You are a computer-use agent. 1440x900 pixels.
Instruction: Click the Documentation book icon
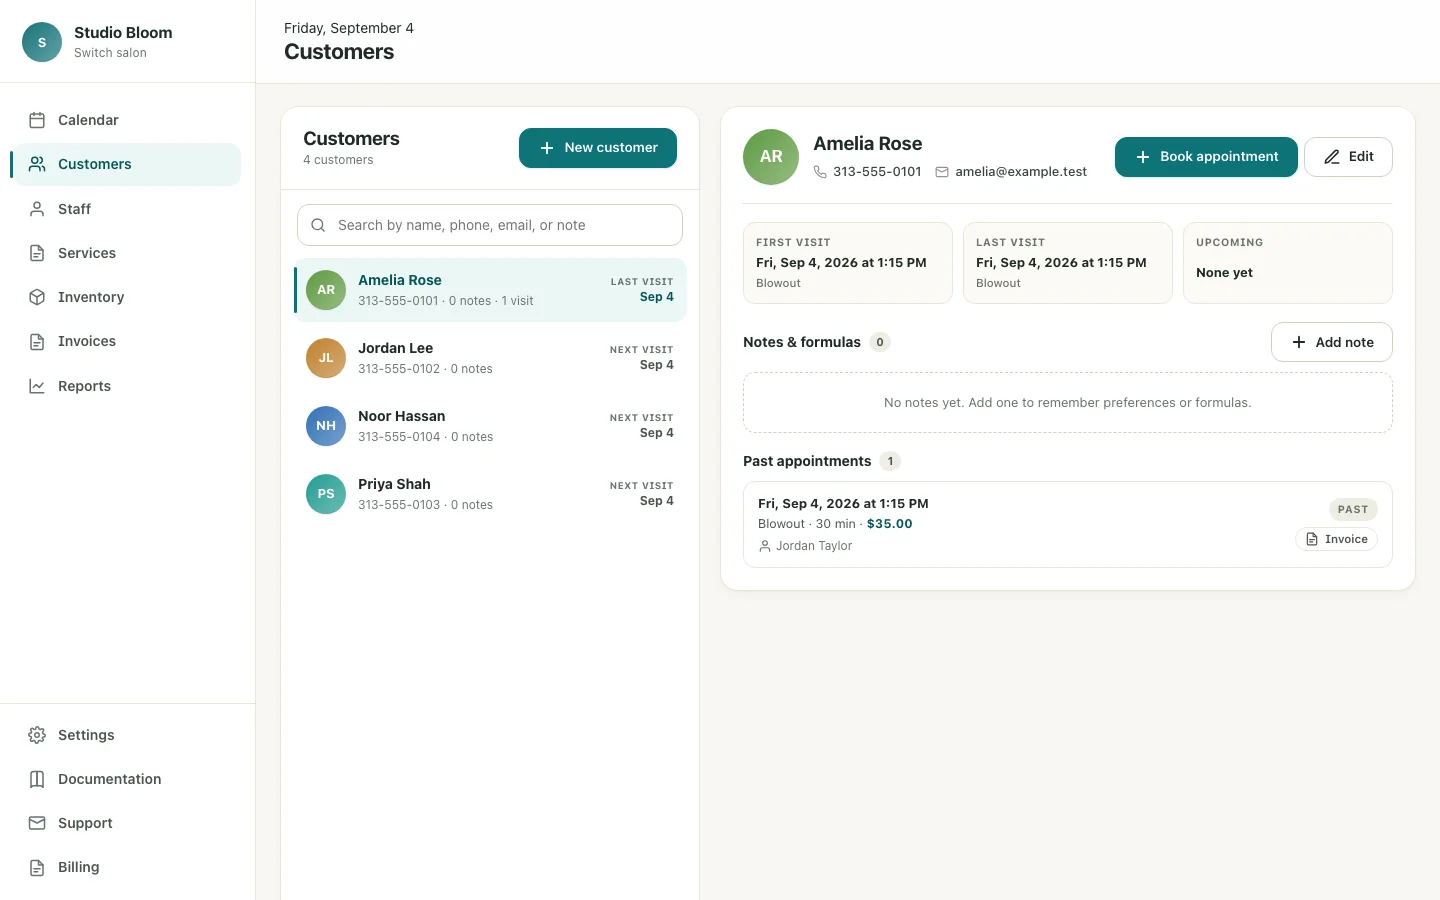37,779
